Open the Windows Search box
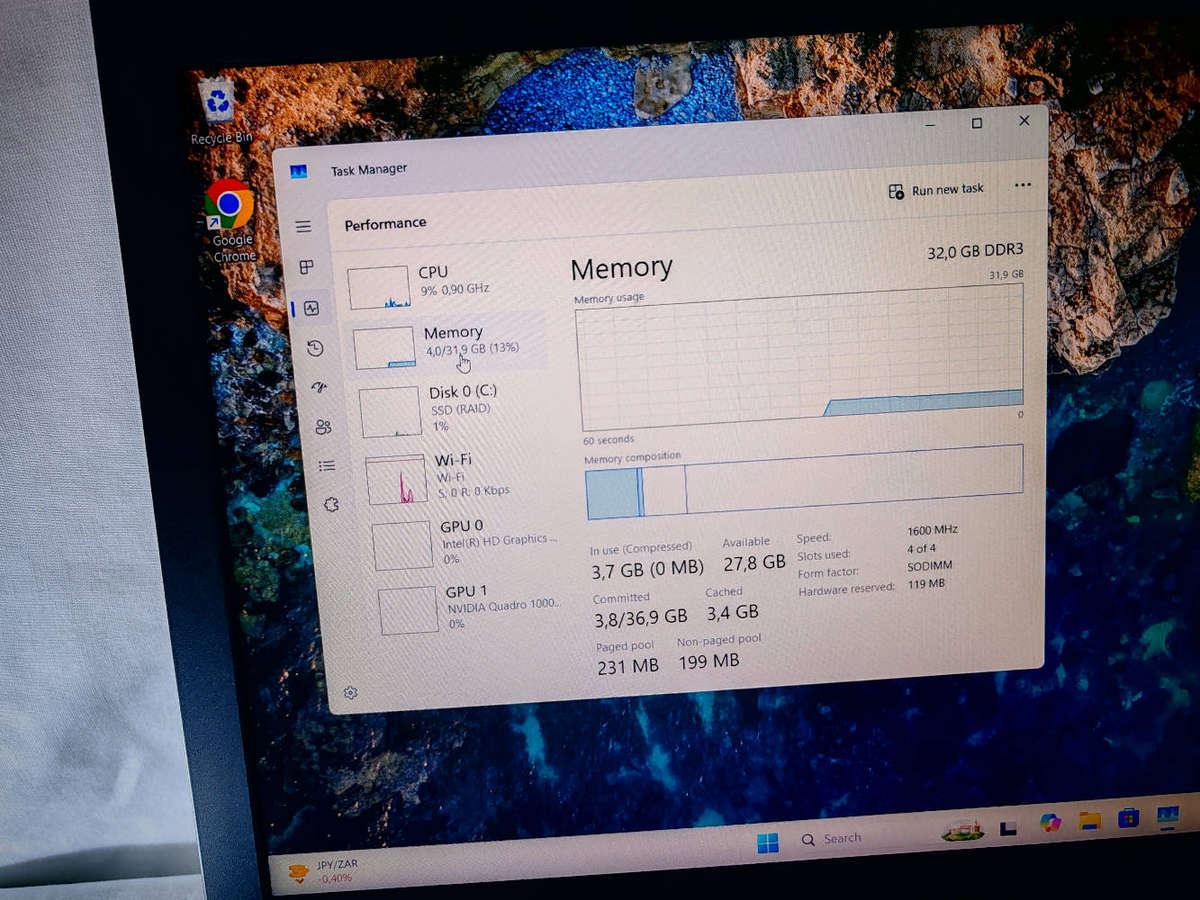Image resolution: width=1200 pixels, height=900 pixels. tap(836, 838)
